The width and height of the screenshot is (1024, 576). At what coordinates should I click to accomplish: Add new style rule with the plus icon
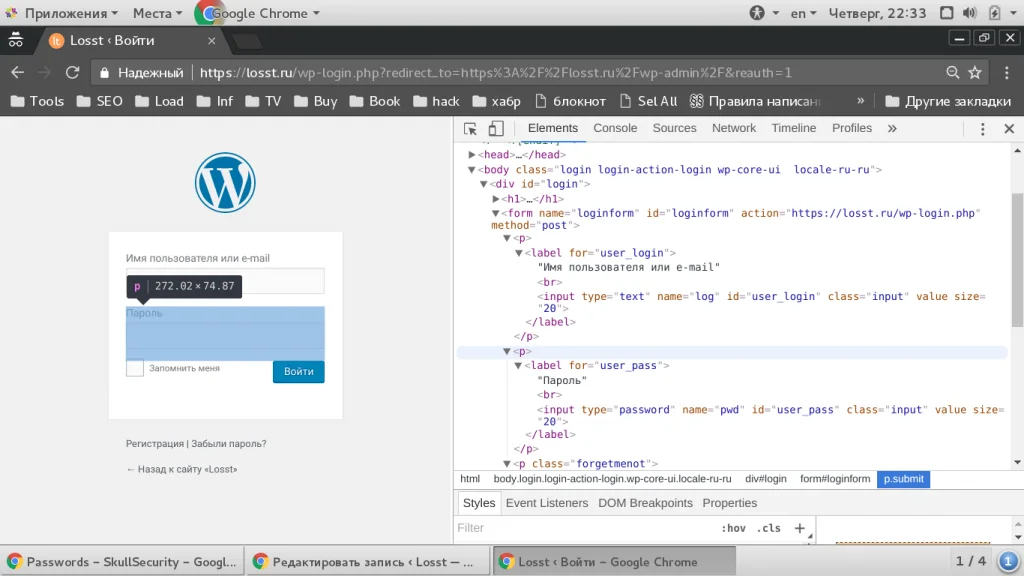799,528
